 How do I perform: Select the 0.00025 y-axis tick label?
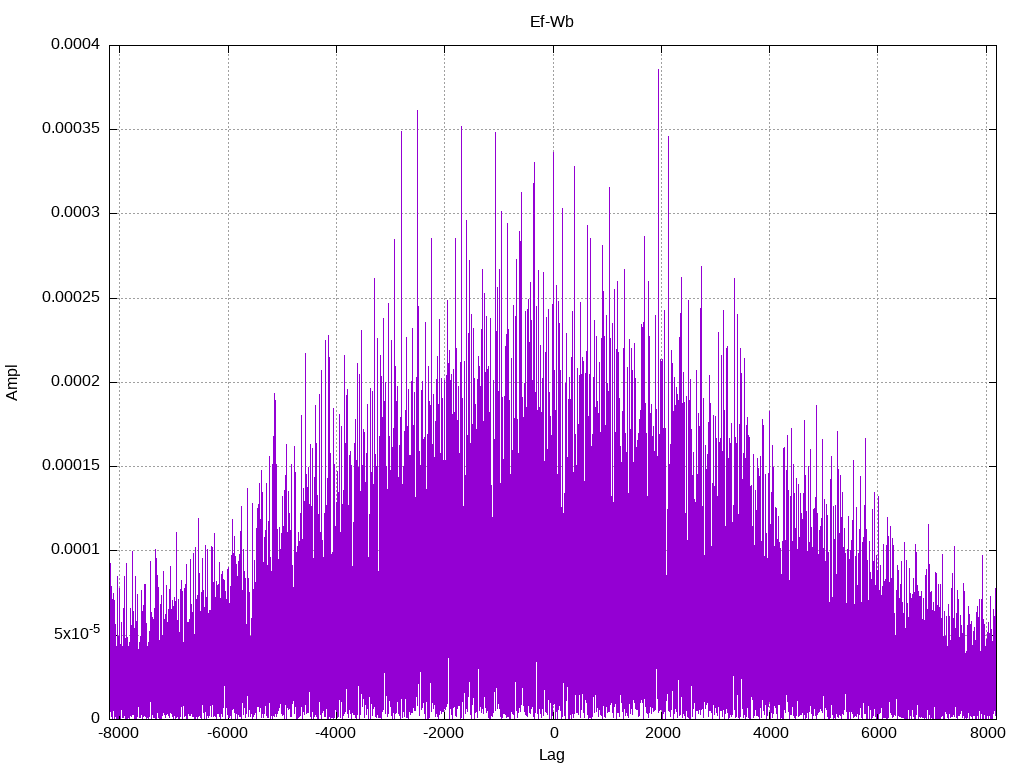pyautogui.click(x=71, y=297)
